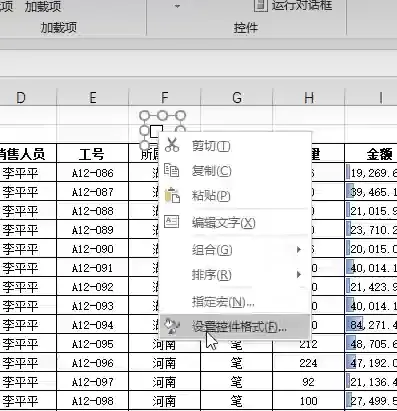Click the Copy pages icon in context menu
This screenshot has width=397, height=411.
[x=172, y=170]
